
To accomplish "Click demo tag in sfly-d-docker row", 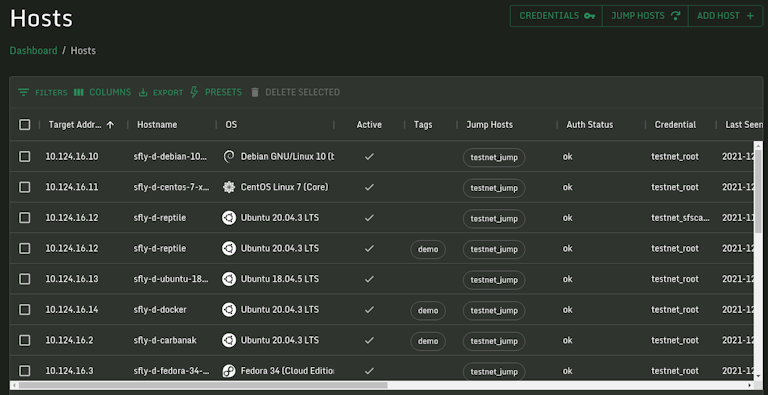I will pos(428,310).
